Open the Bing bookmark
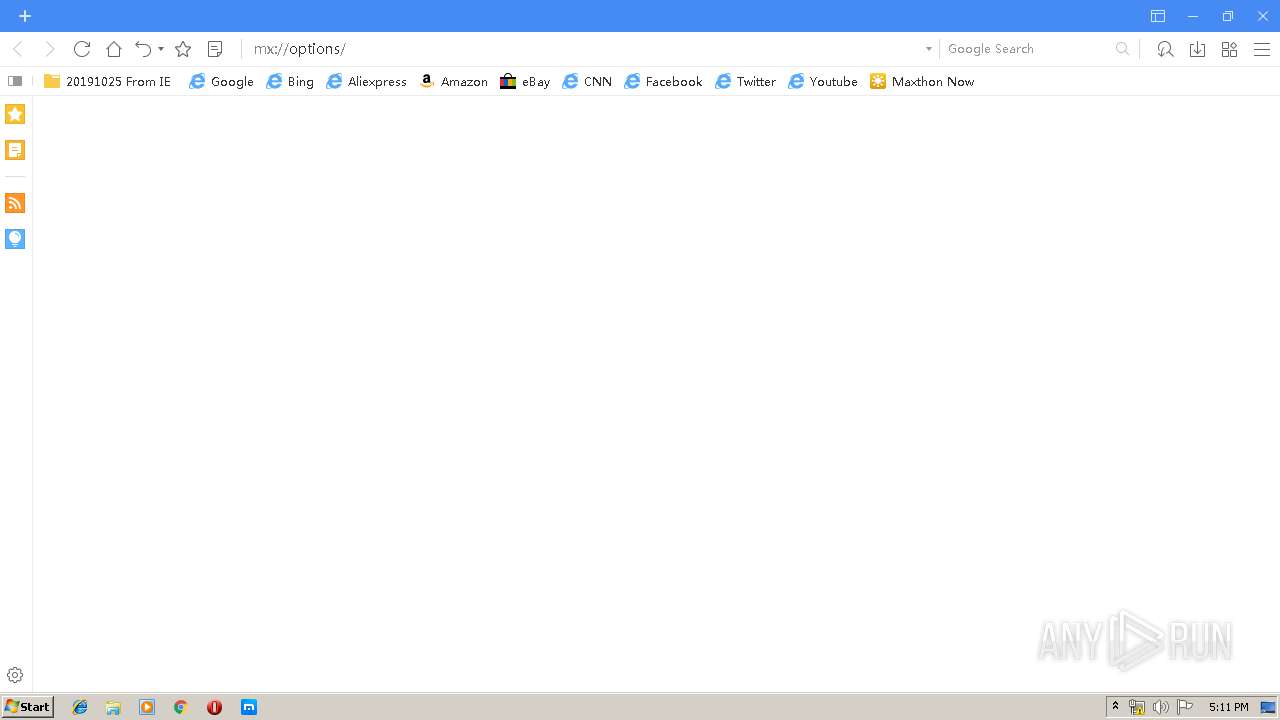This screenshot has width=1280, height=720. tap(290, 82)
